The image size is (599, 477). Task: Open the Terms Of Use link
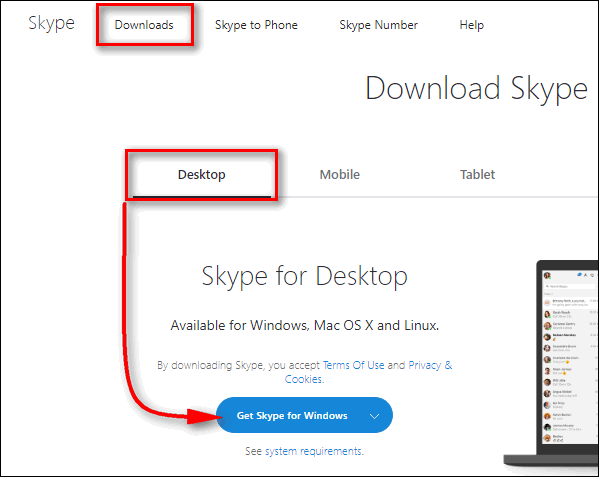pos(353,365)
